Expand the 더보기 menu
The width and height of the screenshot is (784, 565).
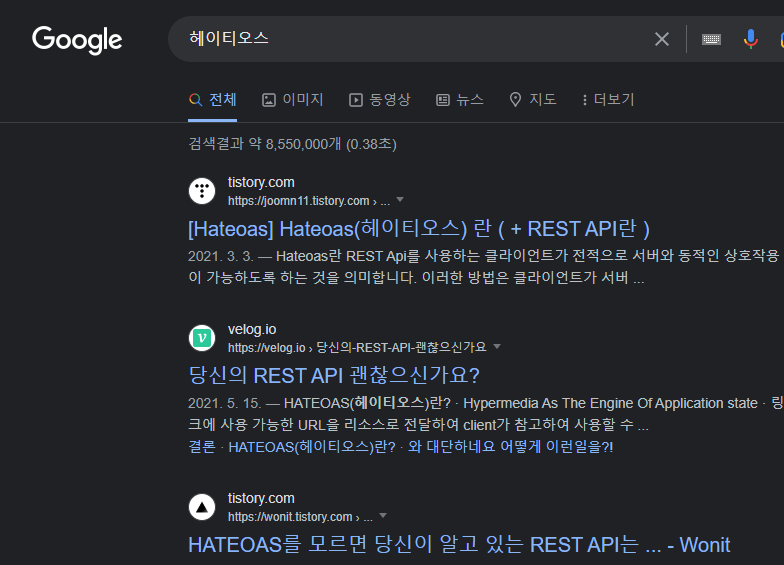point(608,100)
